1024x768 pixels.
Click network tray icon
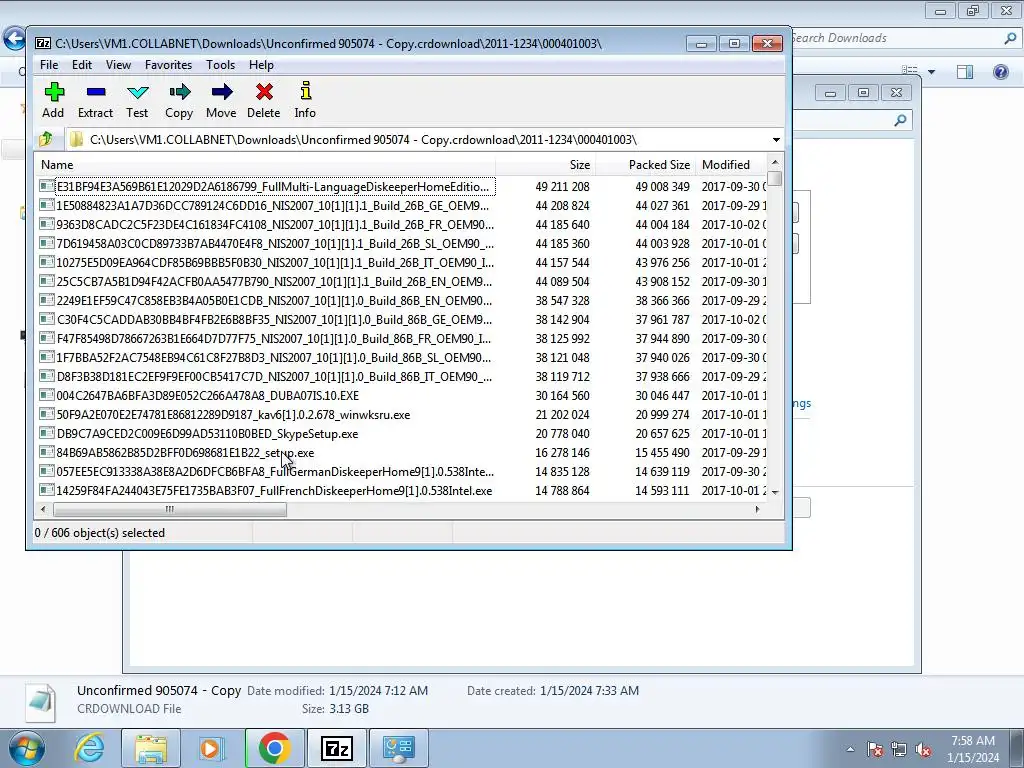tap(899, 749)
